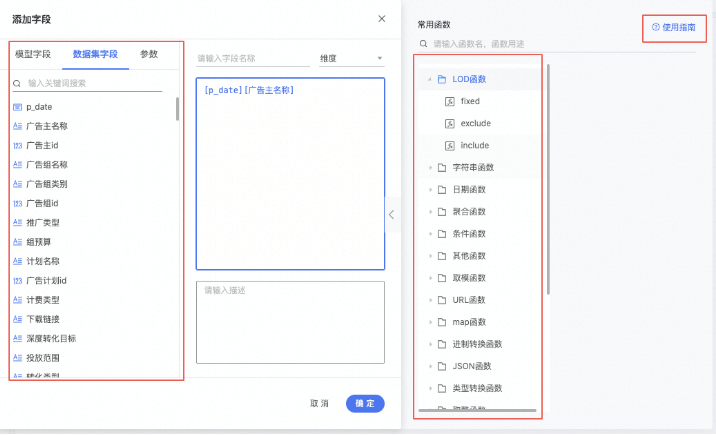Collapse the LOD函数 folder
This screenshot has height=435, width=716.
click(430, 79)
